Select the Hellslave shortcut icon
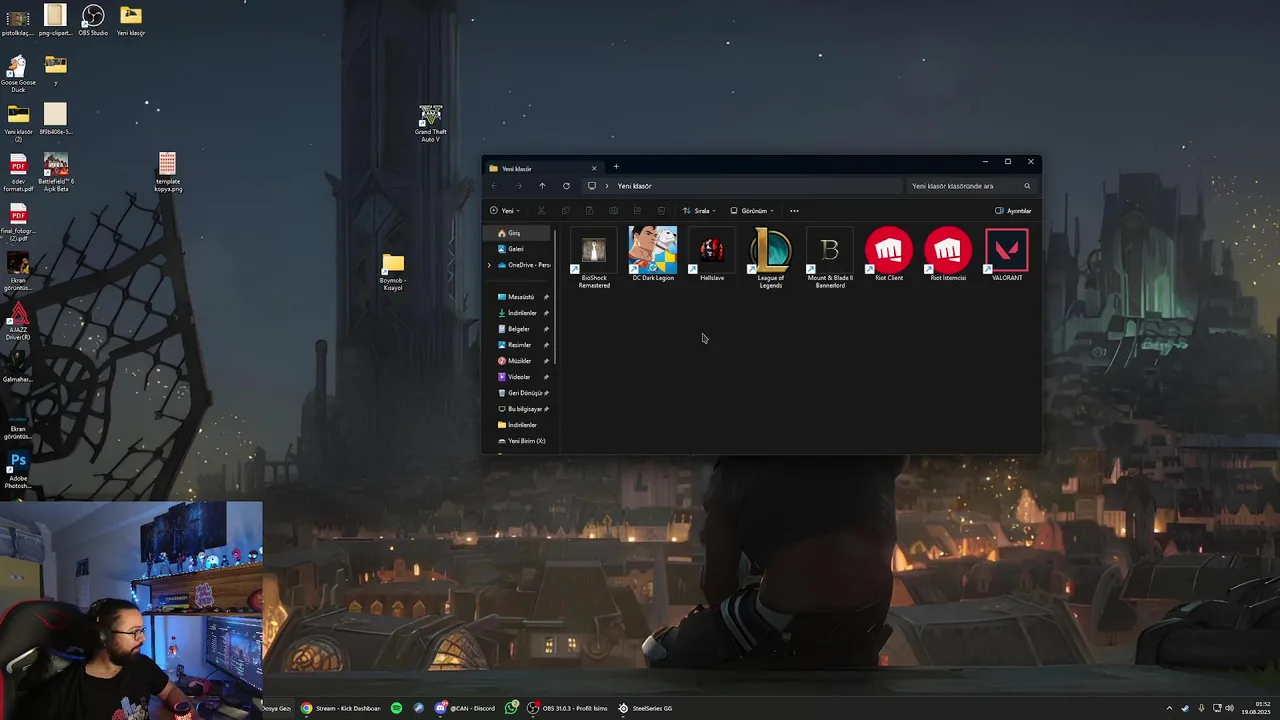The image size is (1280, 720). click(712, 250)
